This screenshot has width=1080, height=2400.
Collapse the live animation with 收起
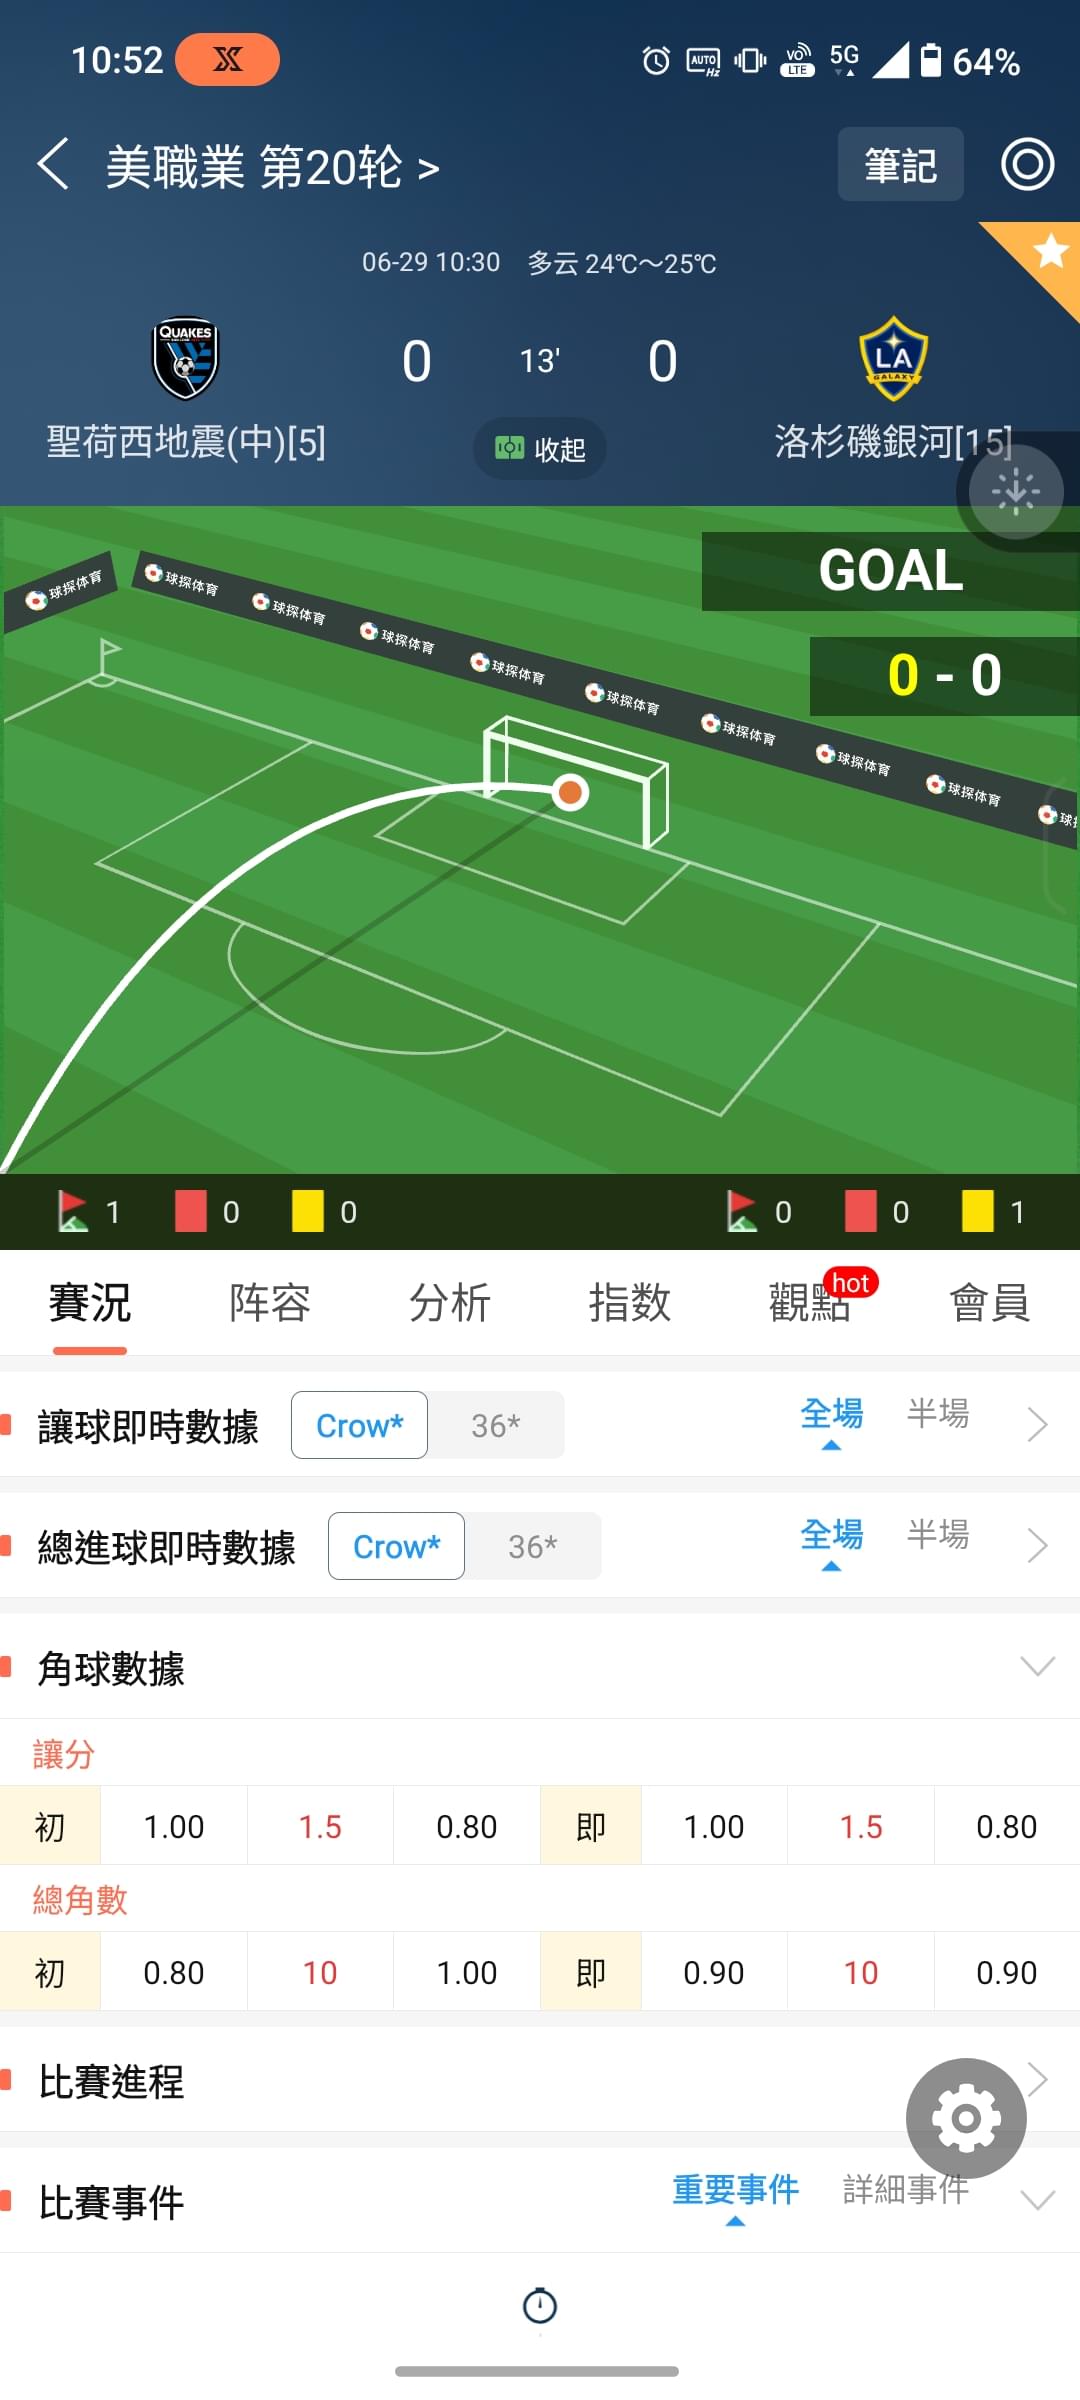click(540, 449)
